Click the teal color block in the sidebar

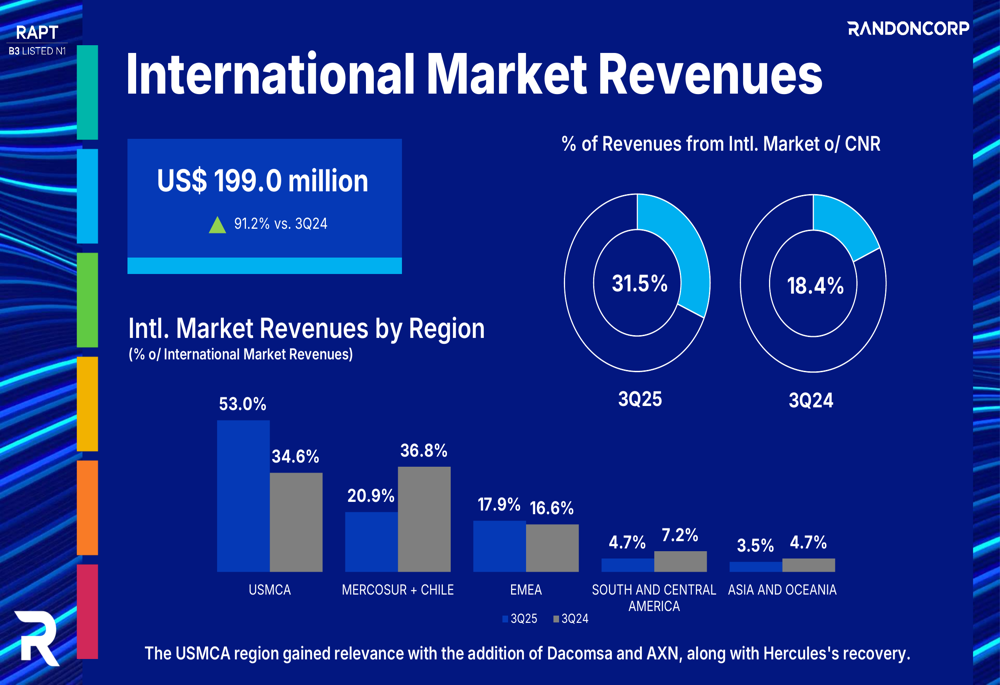87,92
